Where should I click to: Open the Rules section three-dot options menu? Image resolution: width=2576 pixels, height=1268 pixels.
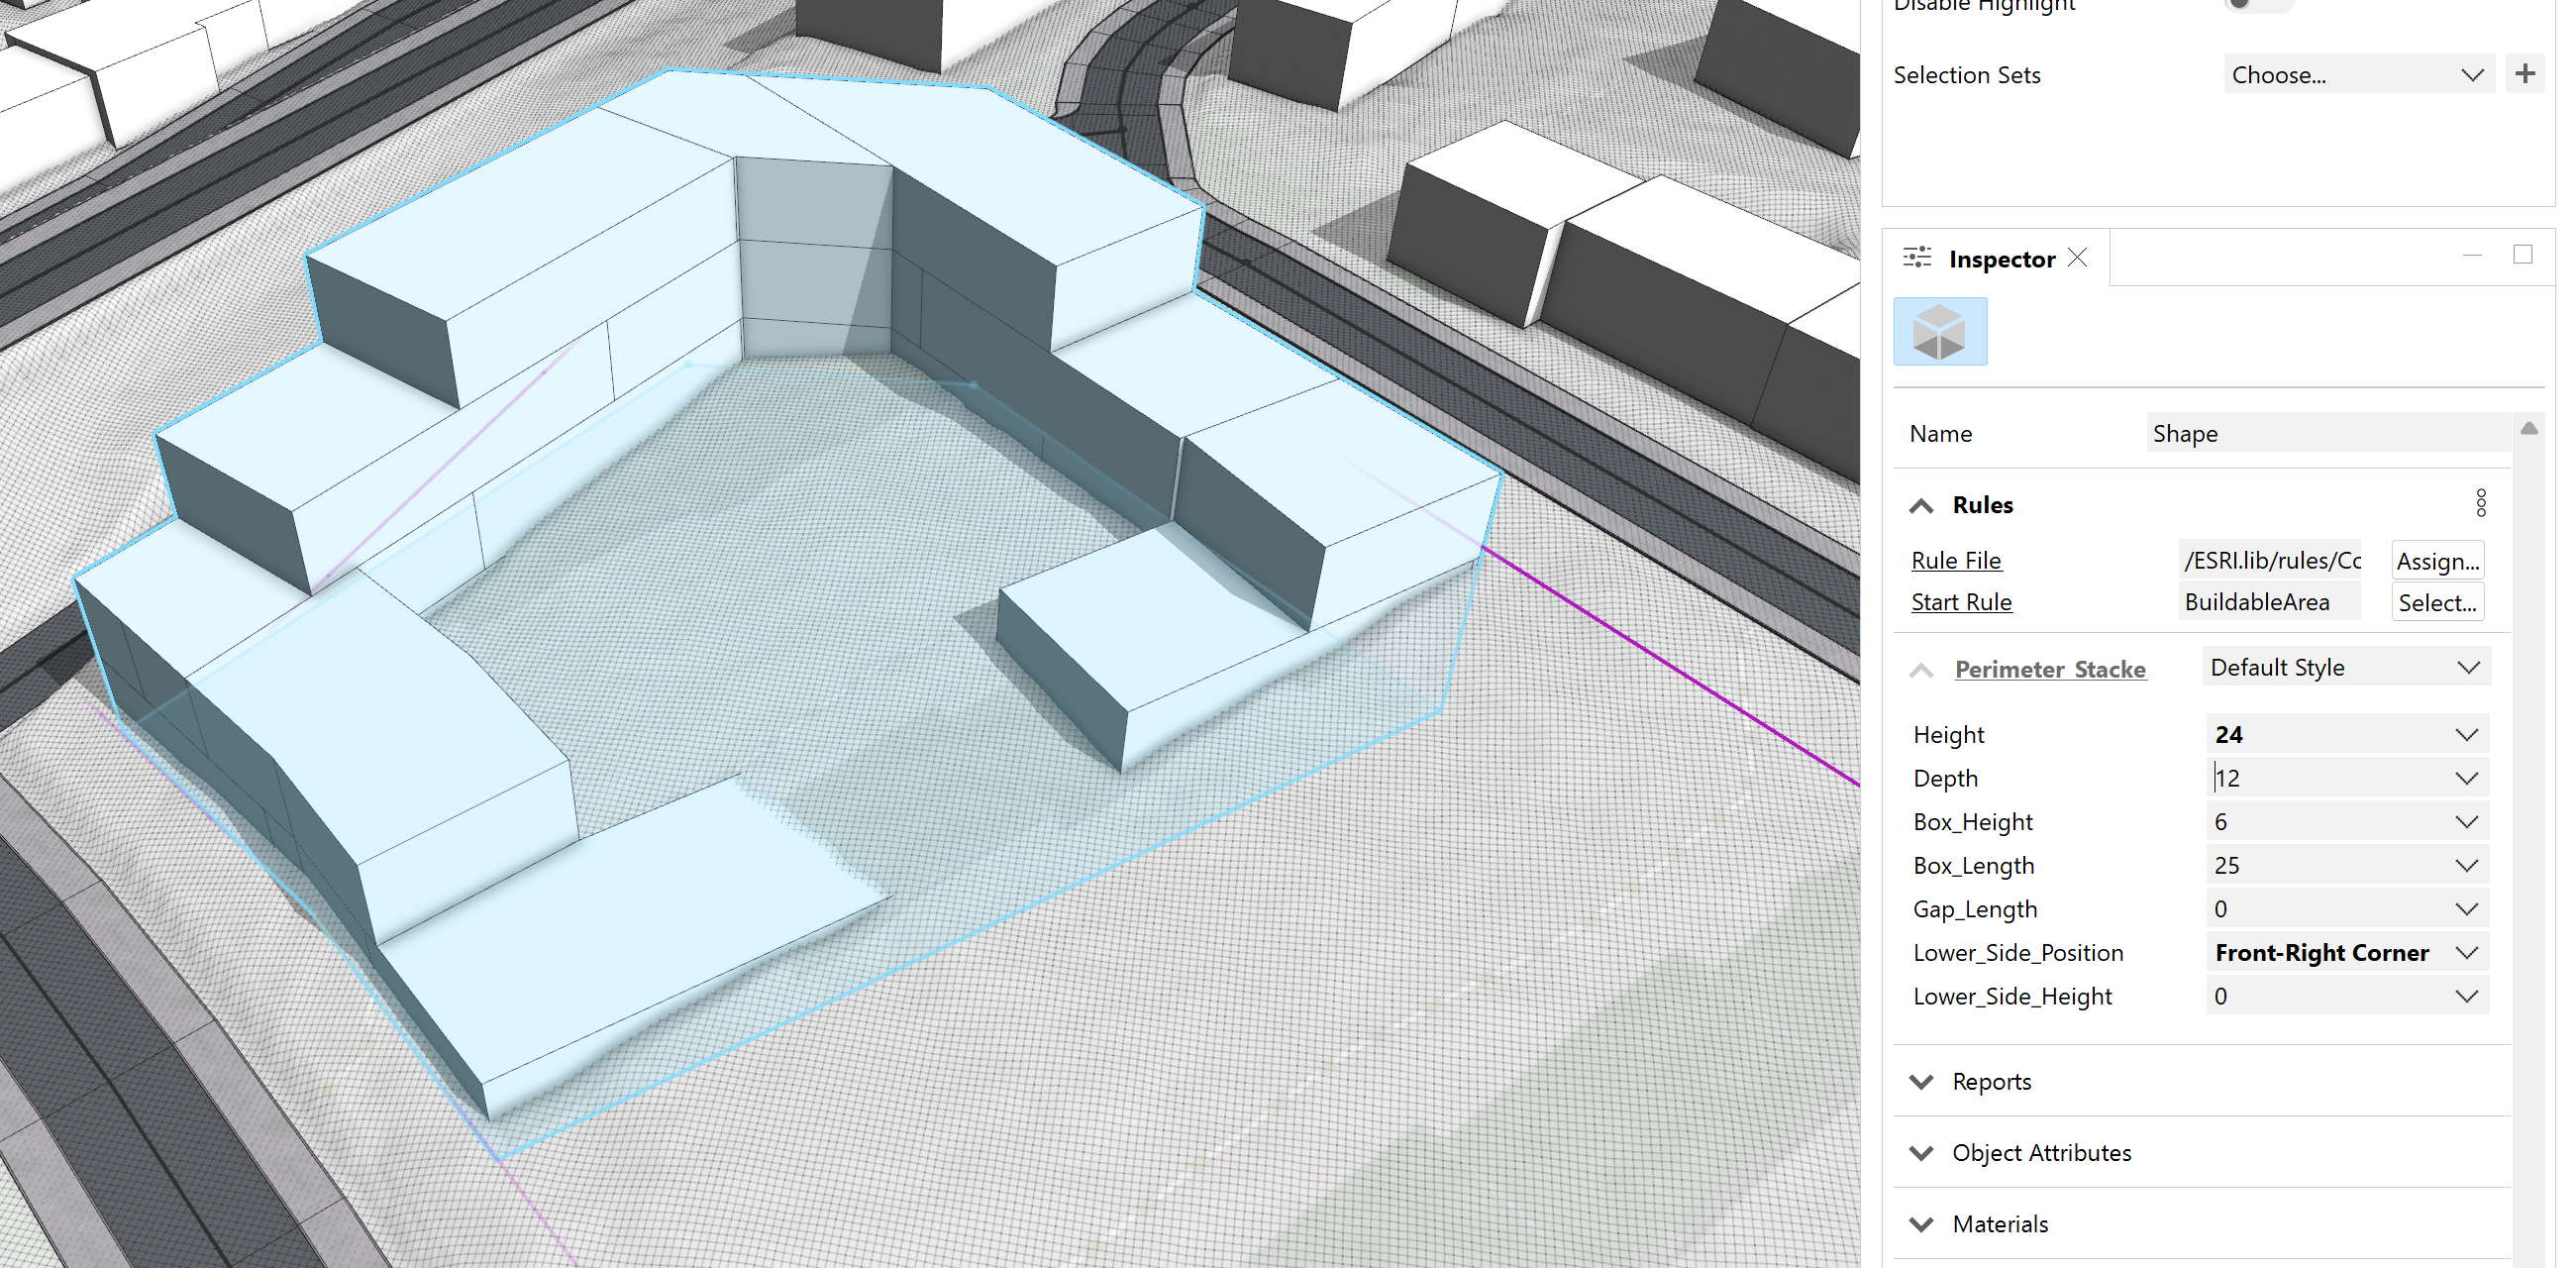(x=2480, y=504)
